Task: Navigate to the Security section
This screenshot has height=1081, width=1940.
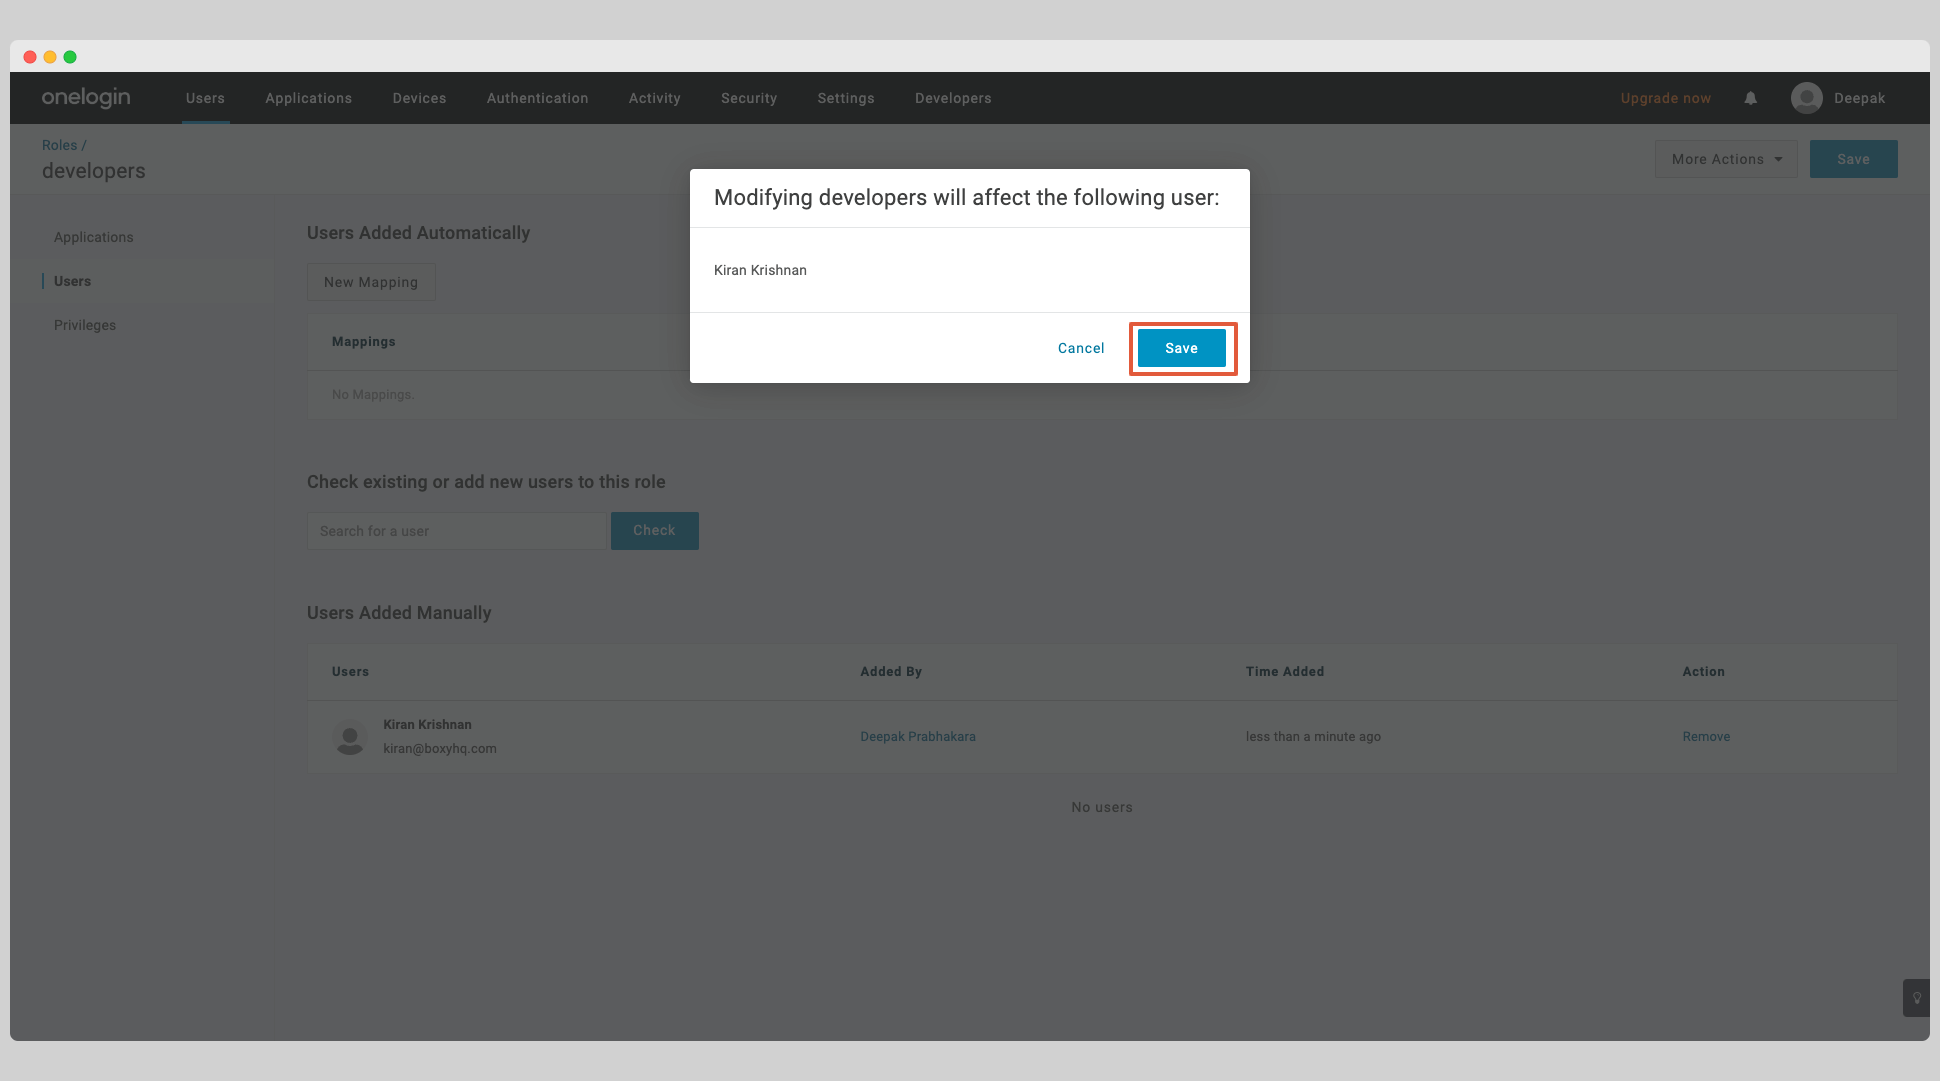Action: (x=748, y=98)
